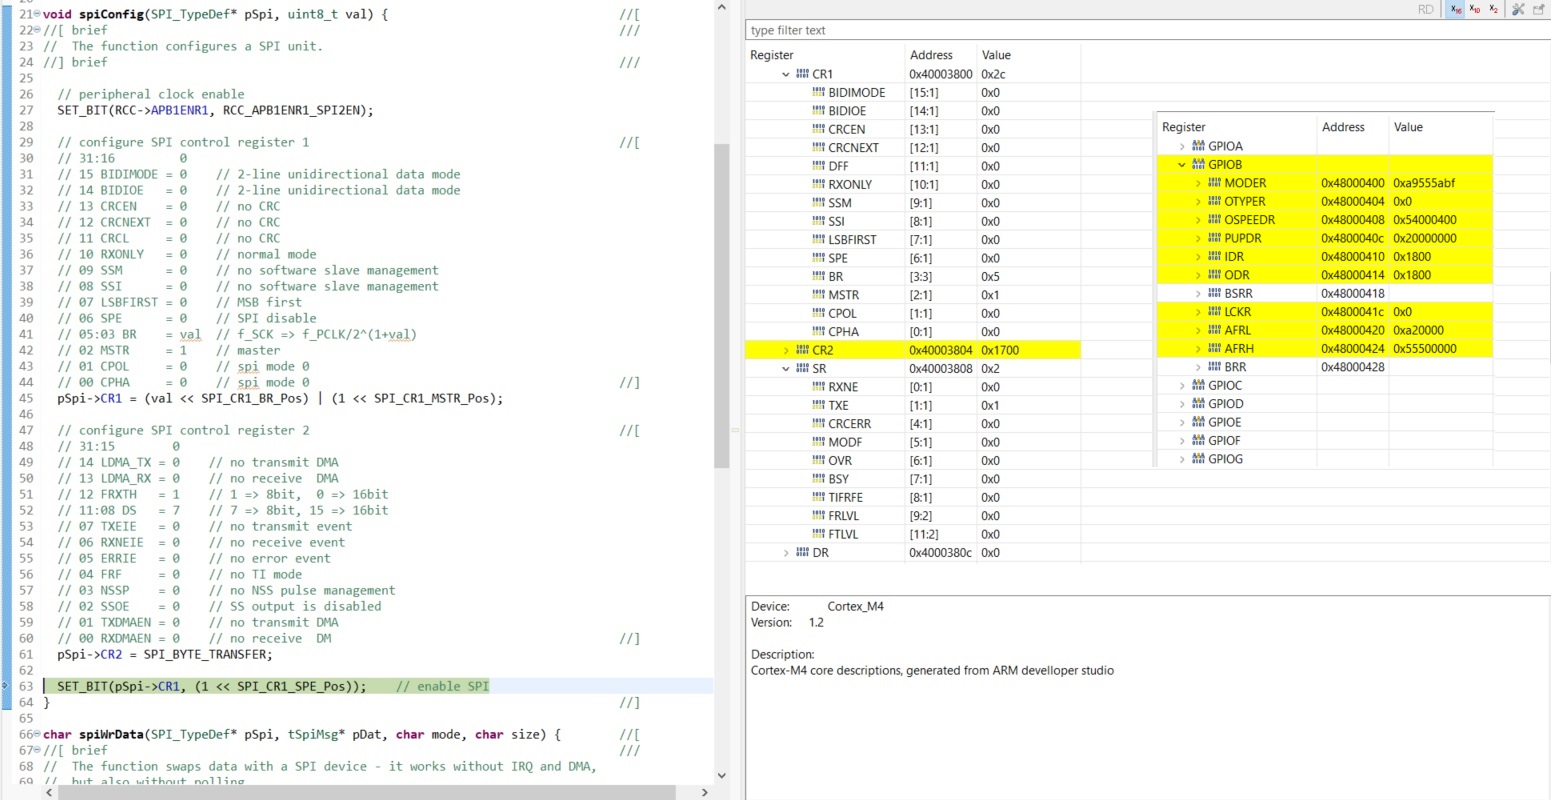Click Value column header in SPI table

(x=996, y=55)
